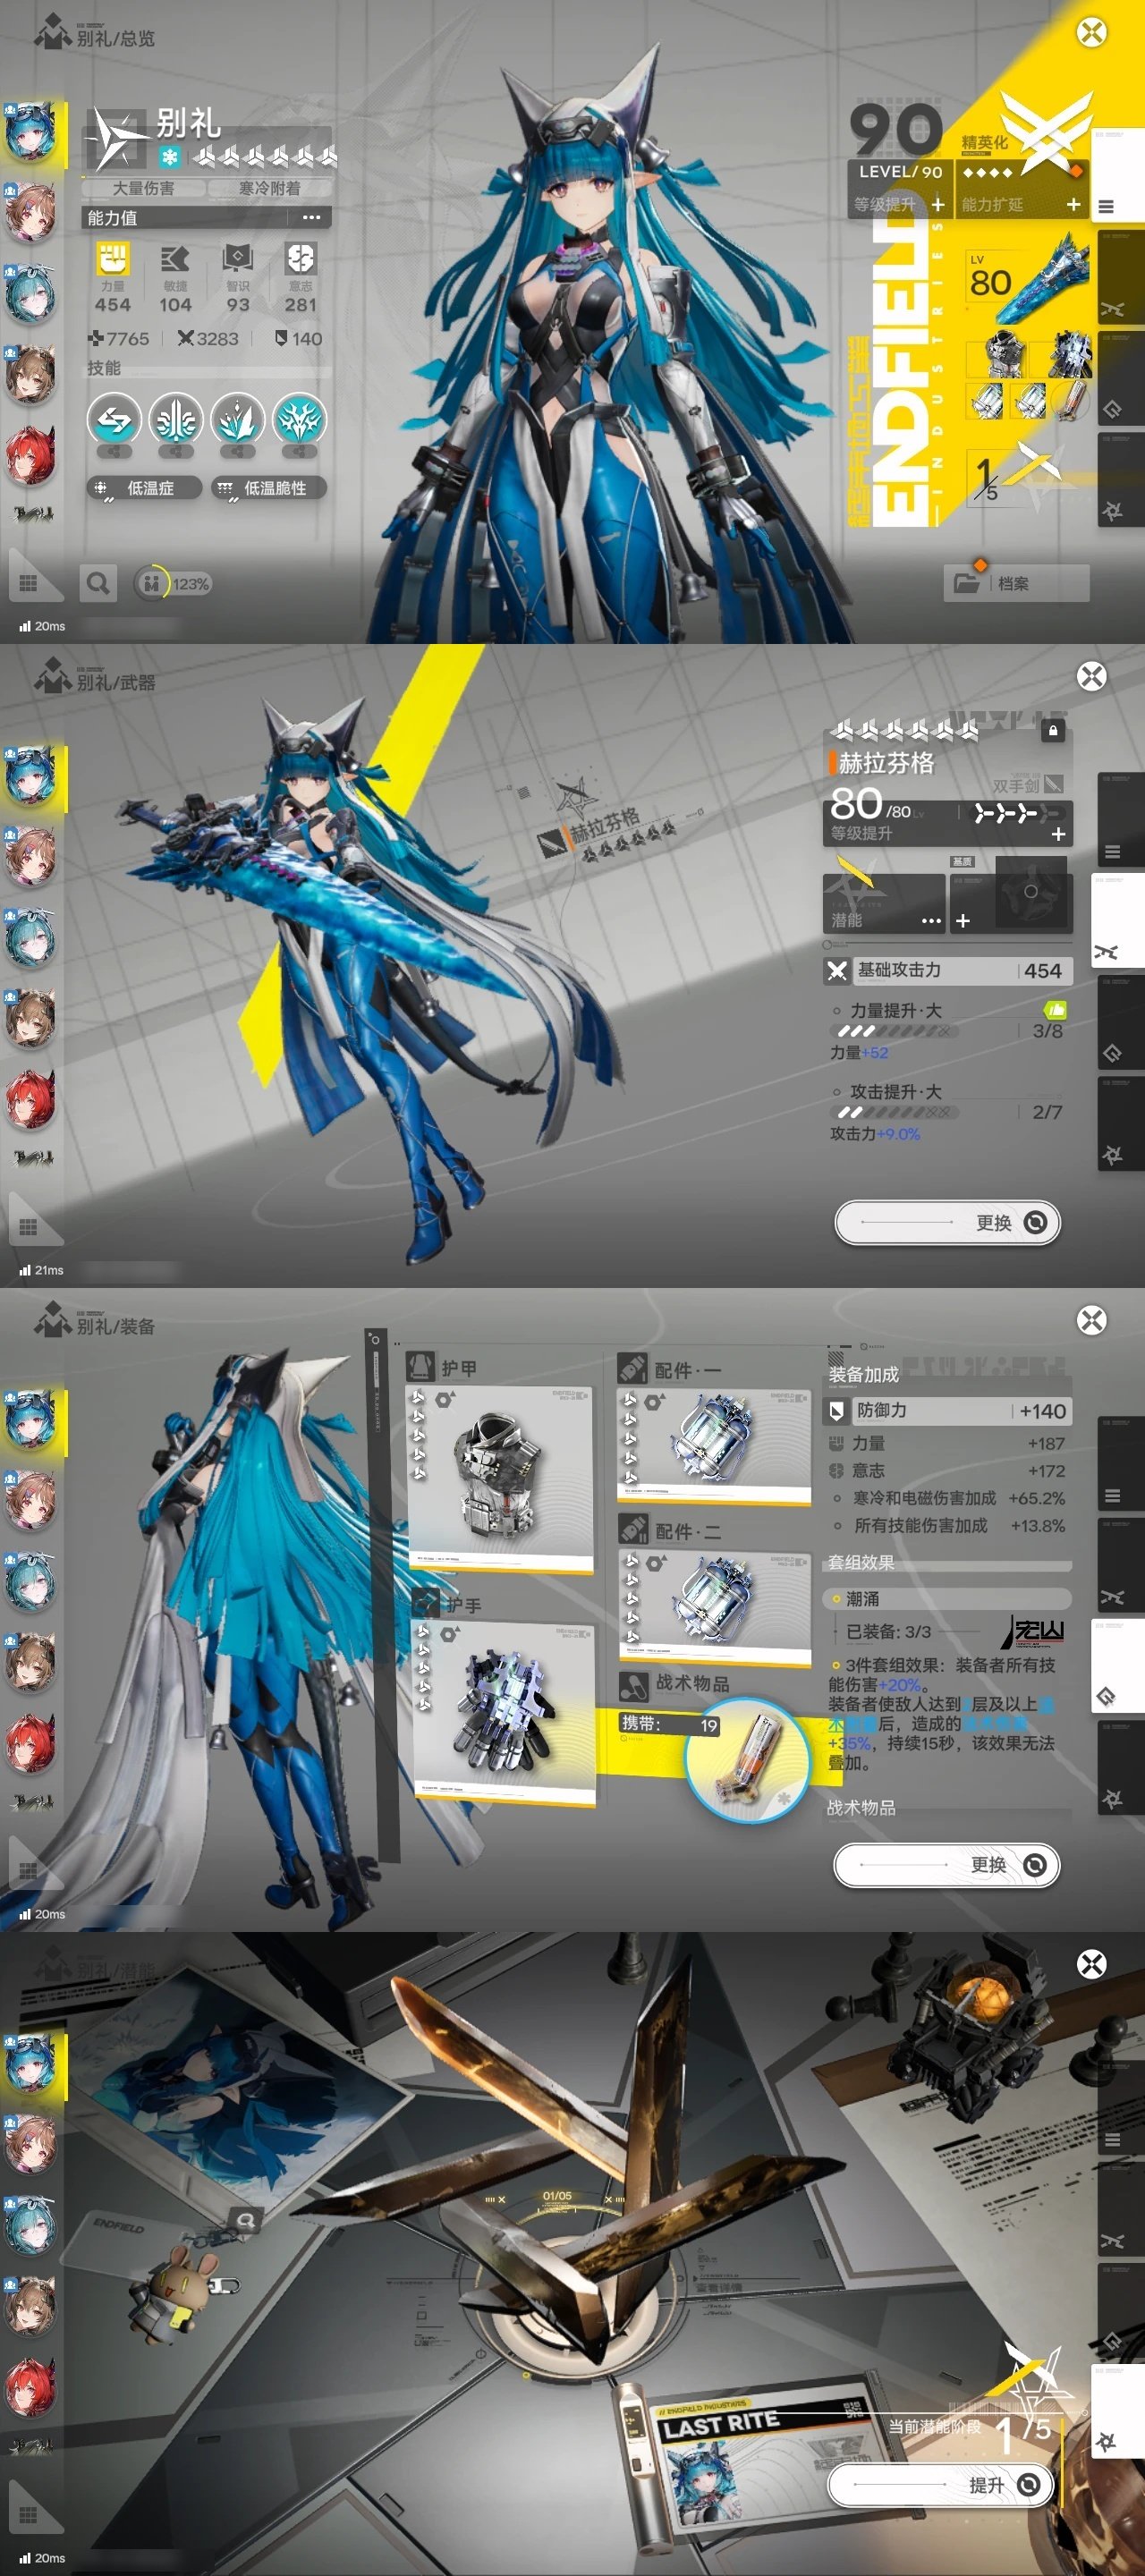The width and height of the screenshot is (1145, 2576).
Task: Toggle the 大量伤害 trait tag
Action: [x=143, y=188]
